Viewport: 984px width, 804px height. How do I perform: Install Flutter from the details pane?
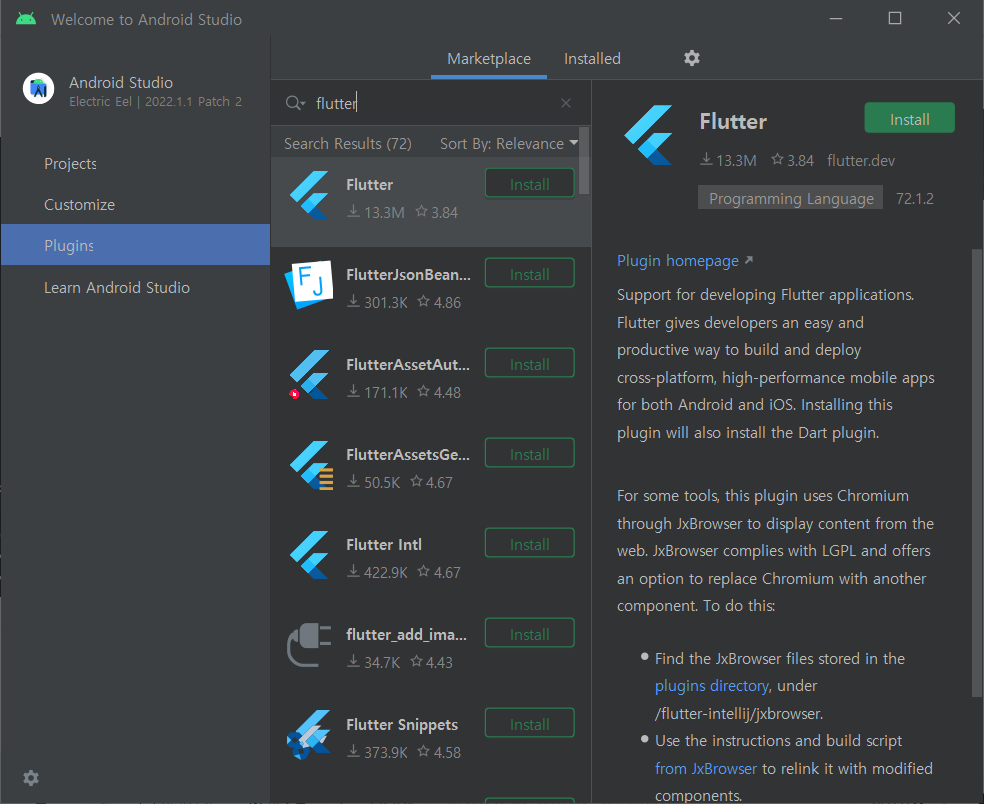click(x=909, y=118)
